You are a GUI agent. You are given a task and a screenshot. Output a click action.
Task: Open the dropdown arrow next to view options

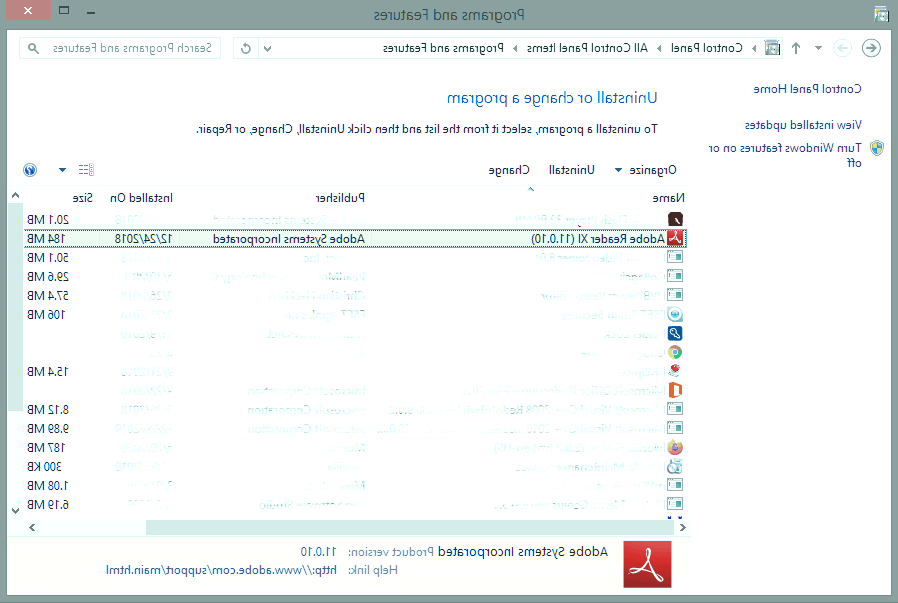(x=62, y=170)
